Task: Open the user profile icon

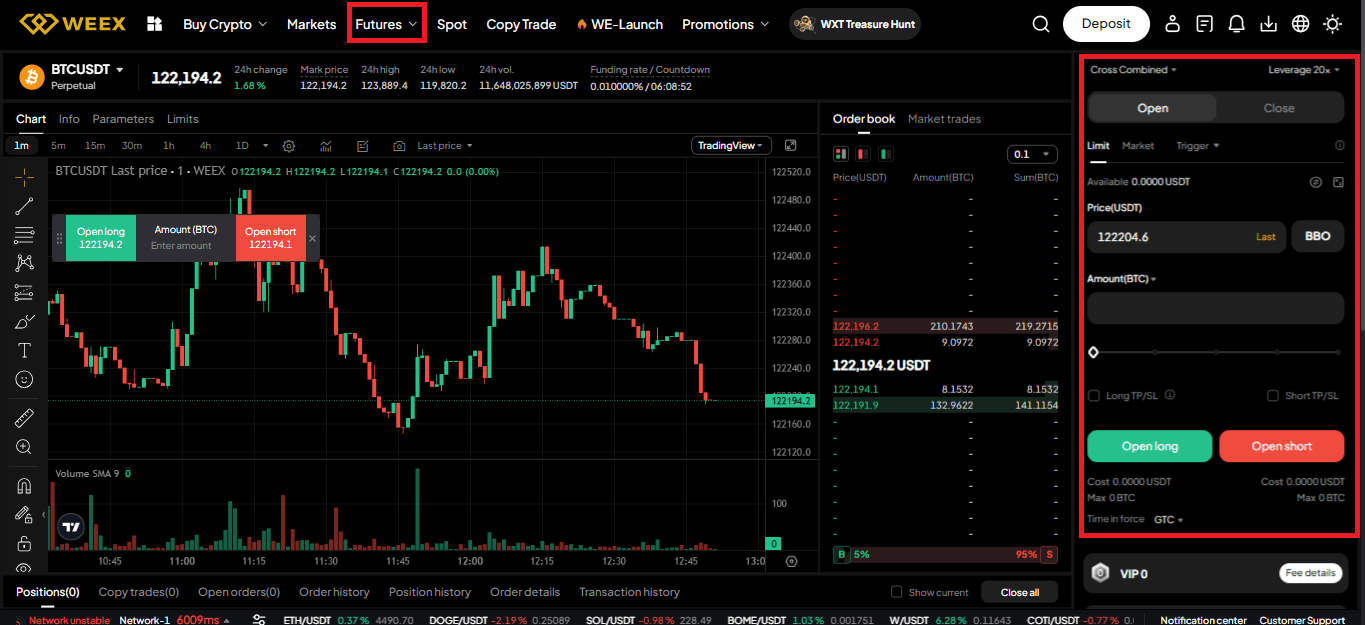Action: (x=1173, y=24)
